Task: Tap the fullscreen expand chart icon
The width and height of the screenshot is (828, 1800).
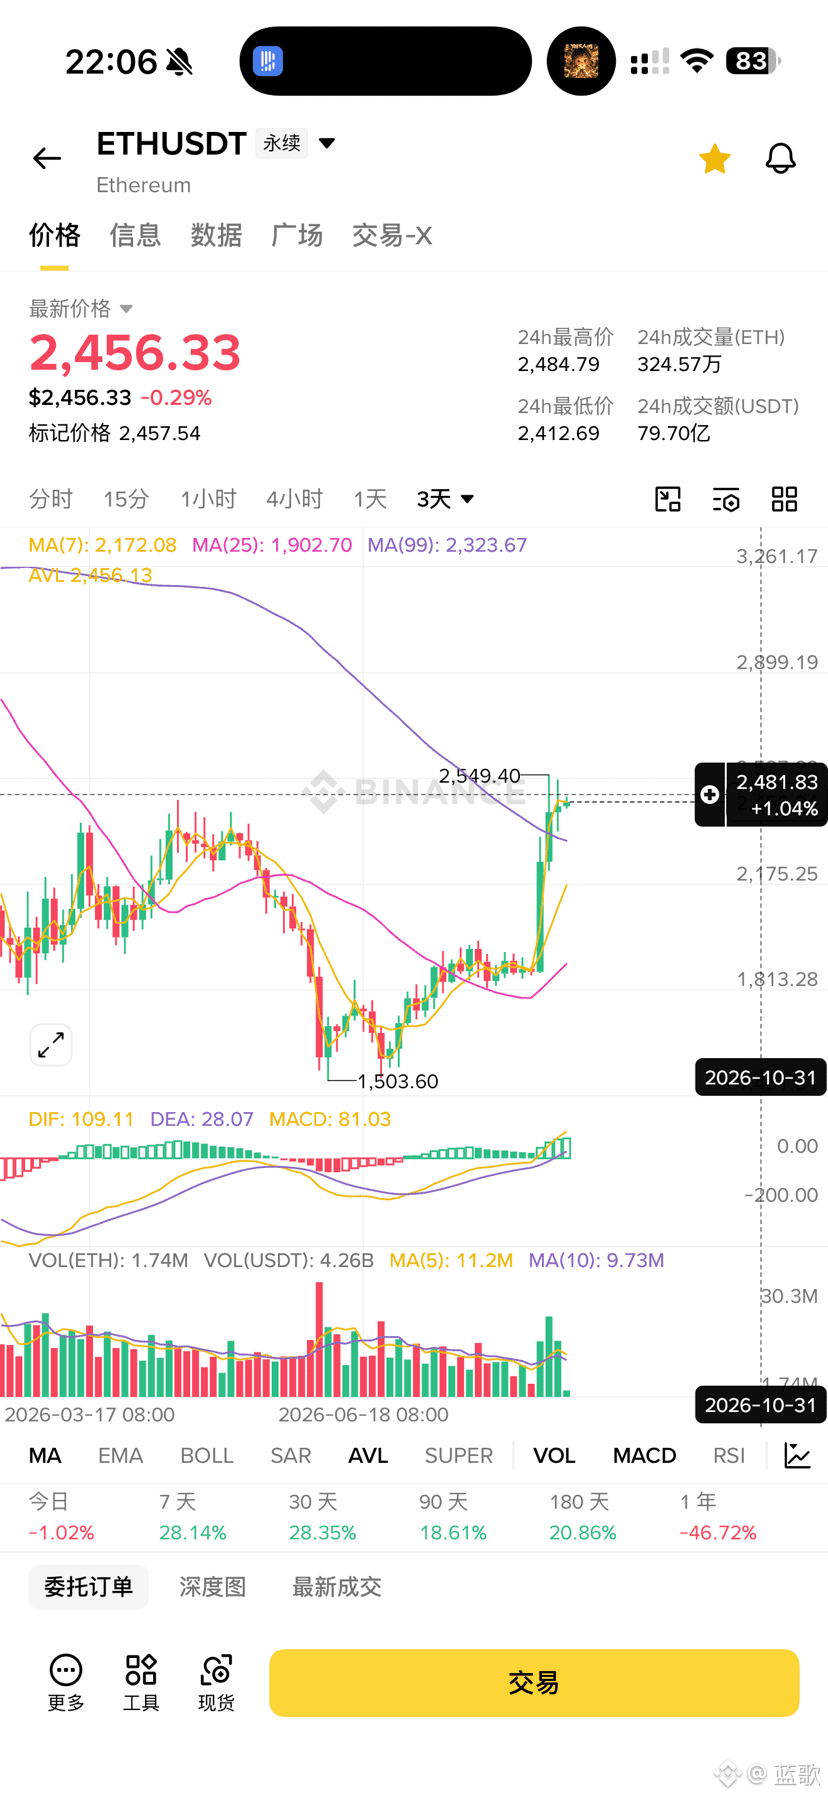Action: coord(51,1045)
